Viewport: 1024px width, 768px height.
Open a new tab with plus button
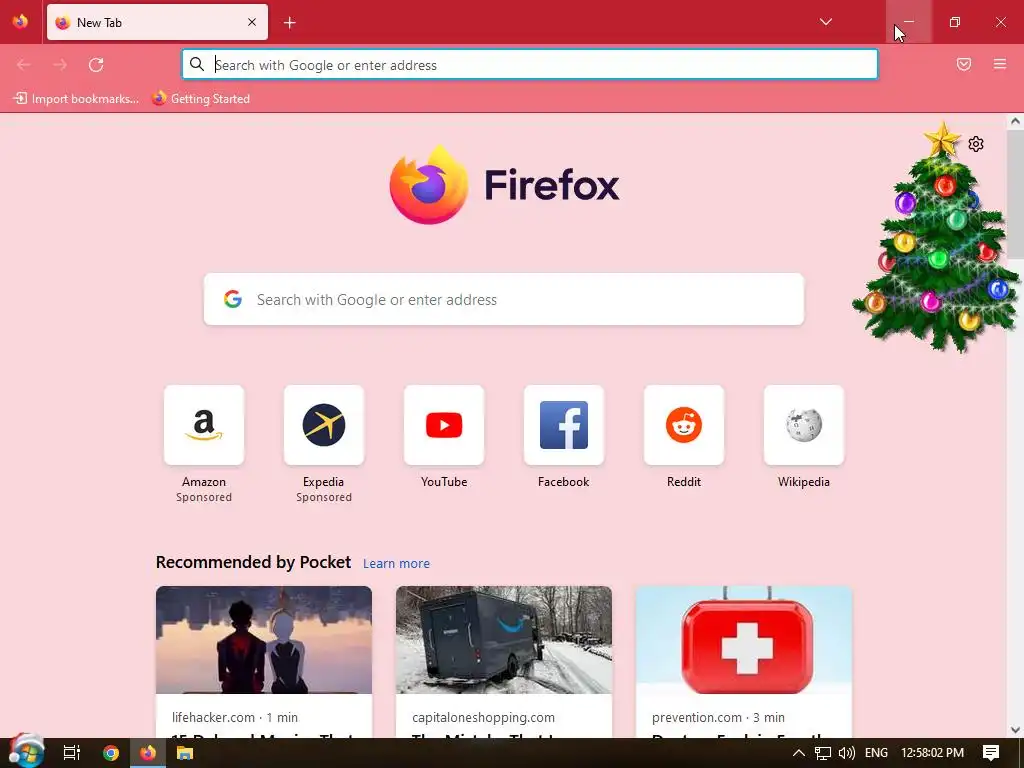(289, 23)
